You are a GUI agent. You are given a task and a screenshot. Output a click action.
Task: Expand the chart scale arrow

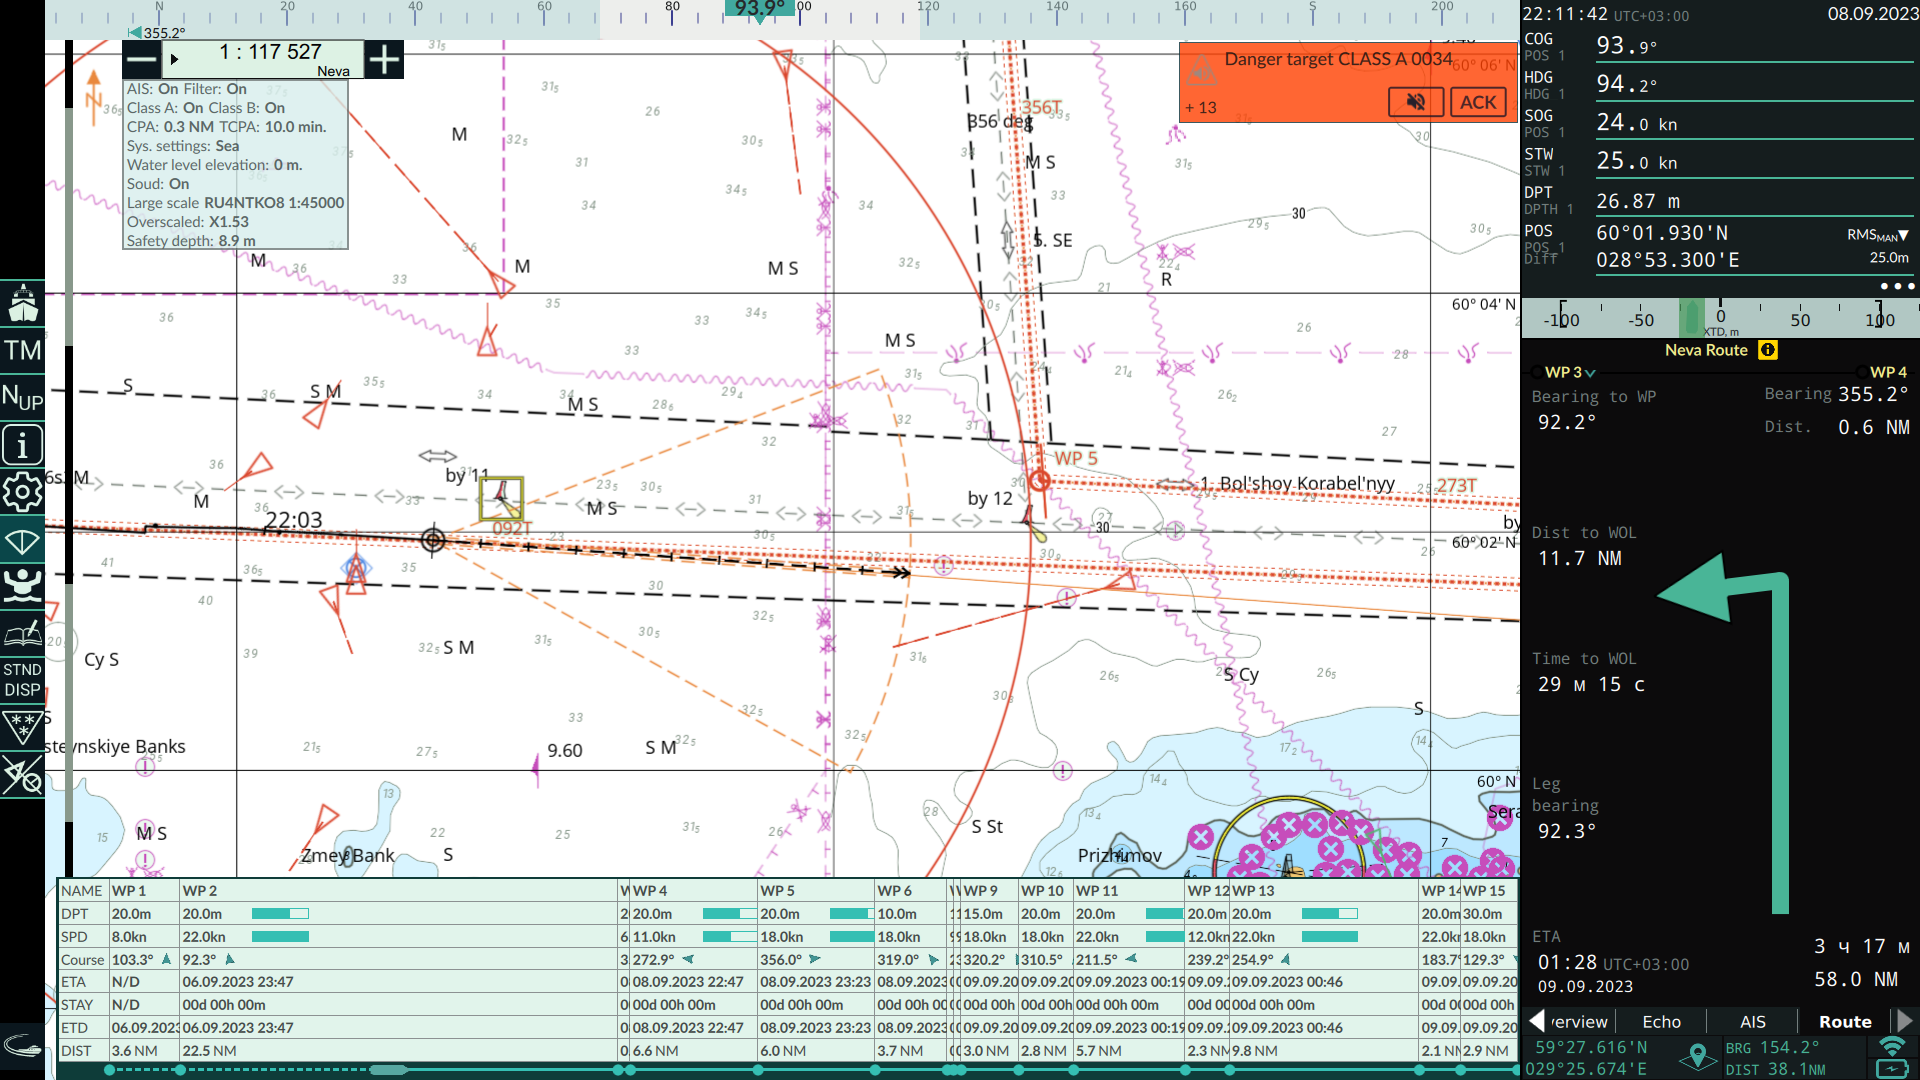tap(175, 60)
